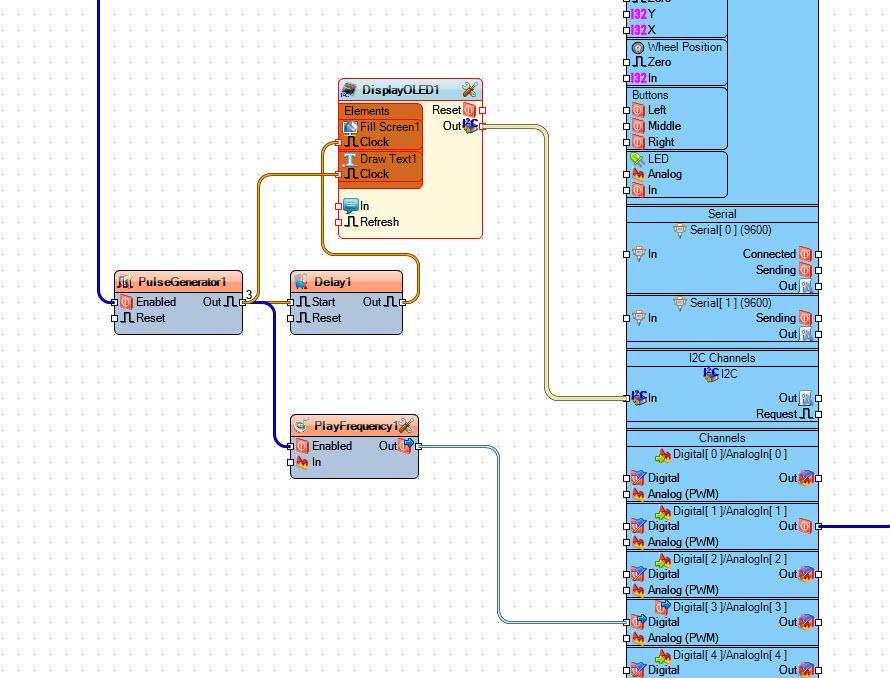Click the Middle button pin icon
Viewport: 890px width, 678px height.
[638, 126]
